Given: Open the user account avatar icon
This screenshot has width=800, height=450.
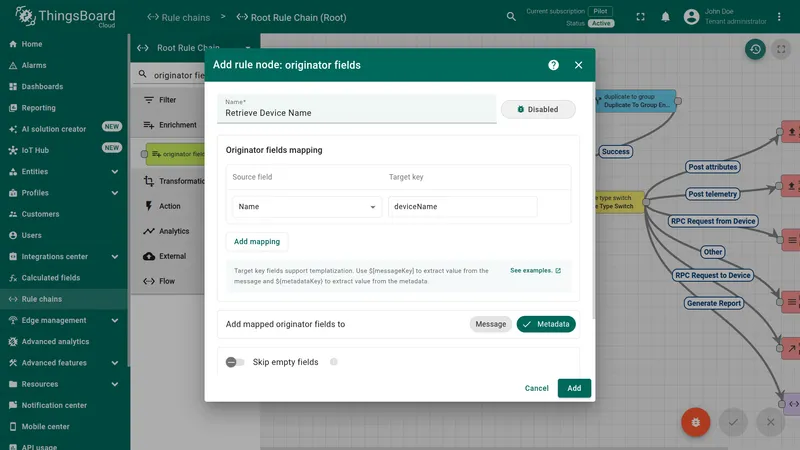Looking at the screenshot, I should (x=691, y=17).
